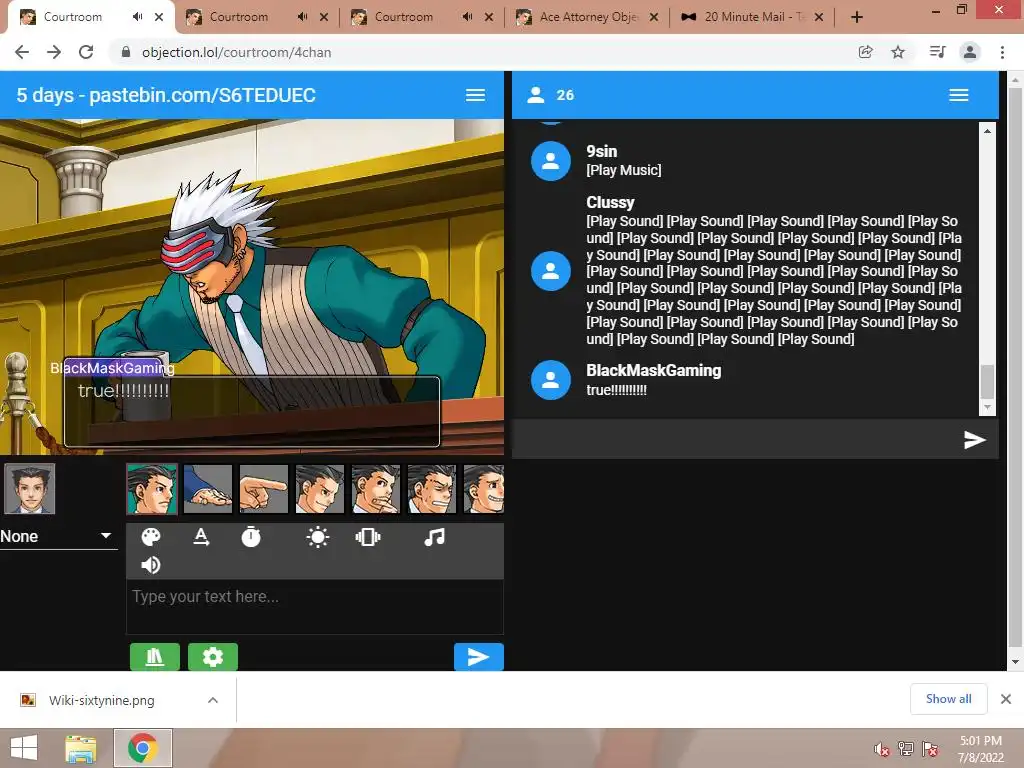1024x768 pixels.
Task: Open the None pose dropdown
Action: click(x=57, y=537)
